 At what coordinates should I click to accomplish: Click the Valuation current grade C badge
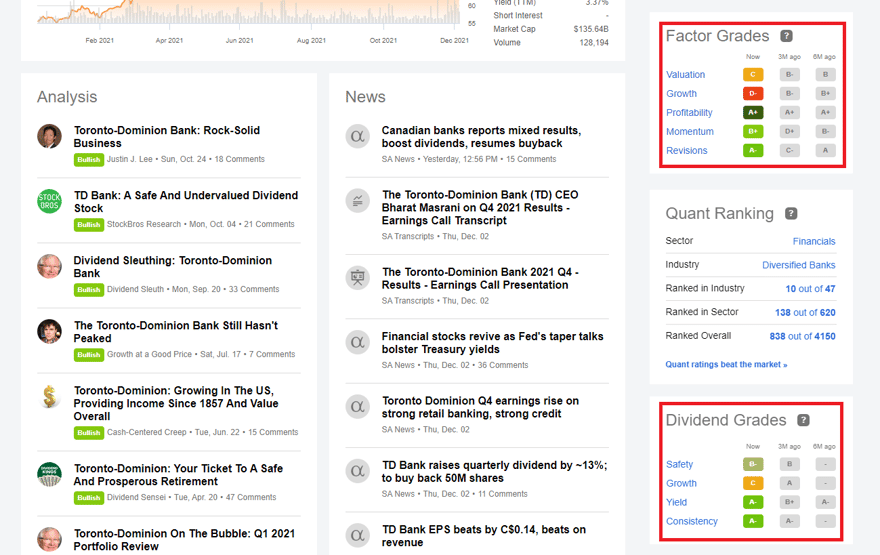753,75
